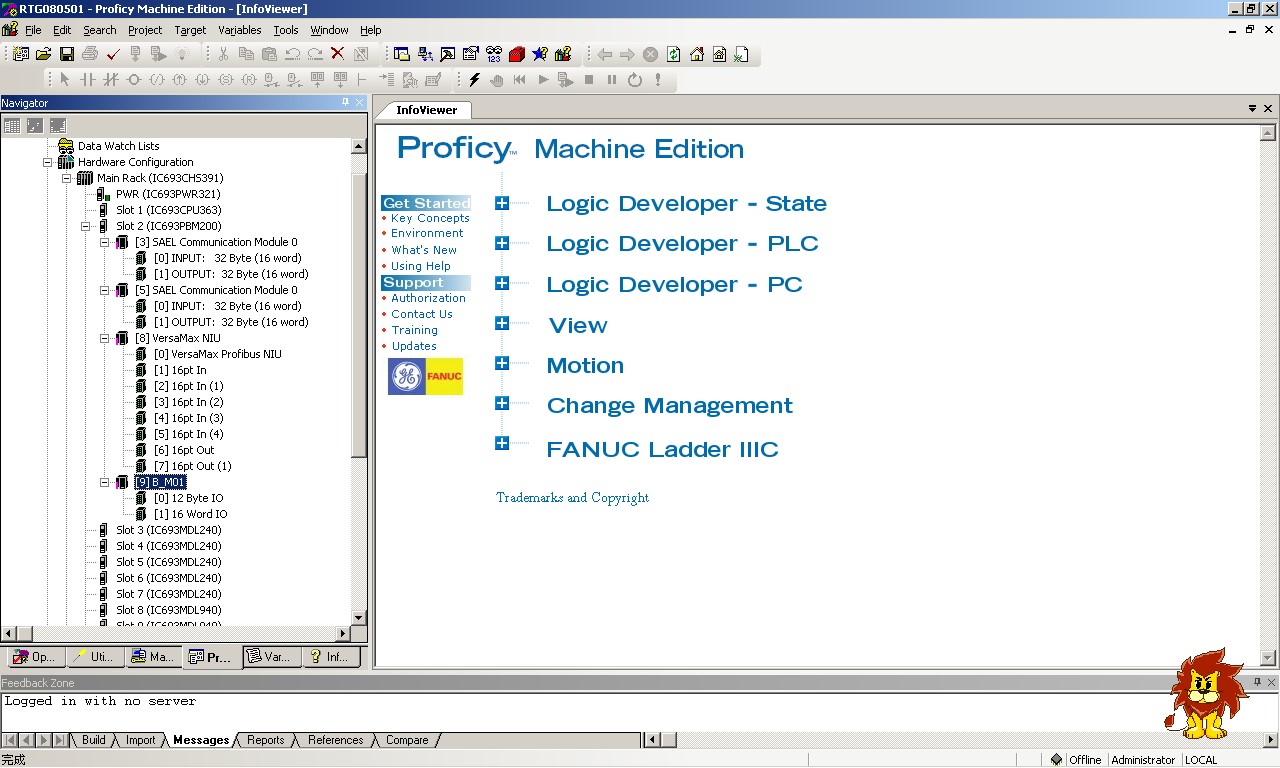Viewport: 1280px width, 768px height.
Task: Click the red Toolchest toolbox icon
Action: [516, 54]
